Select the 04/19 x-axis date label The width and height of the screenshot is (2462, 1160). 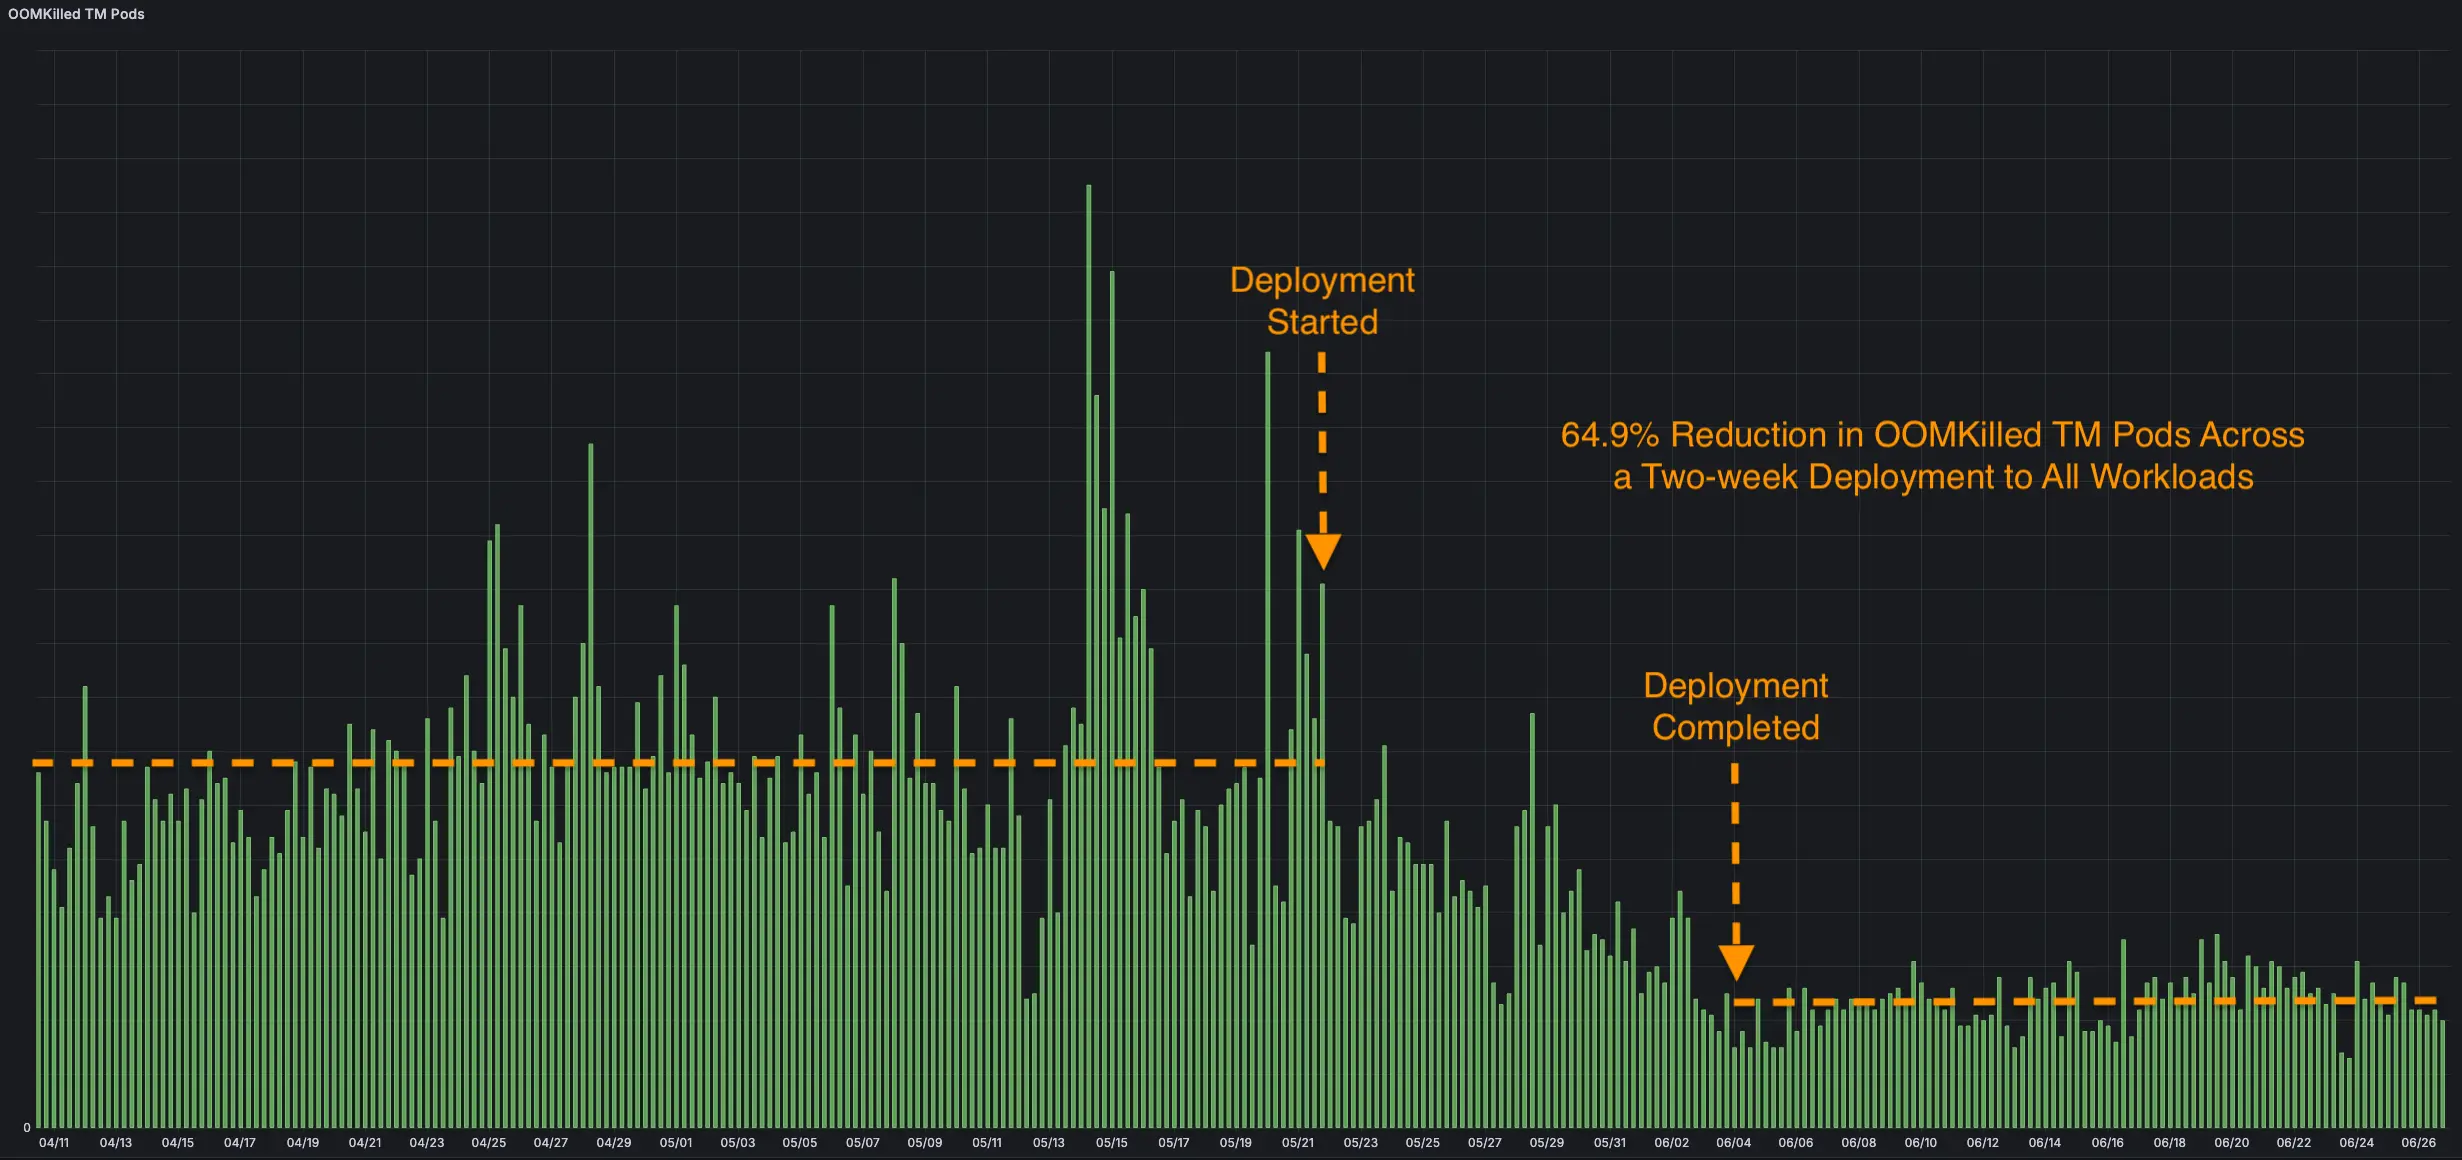click(x=303, y=1142)
